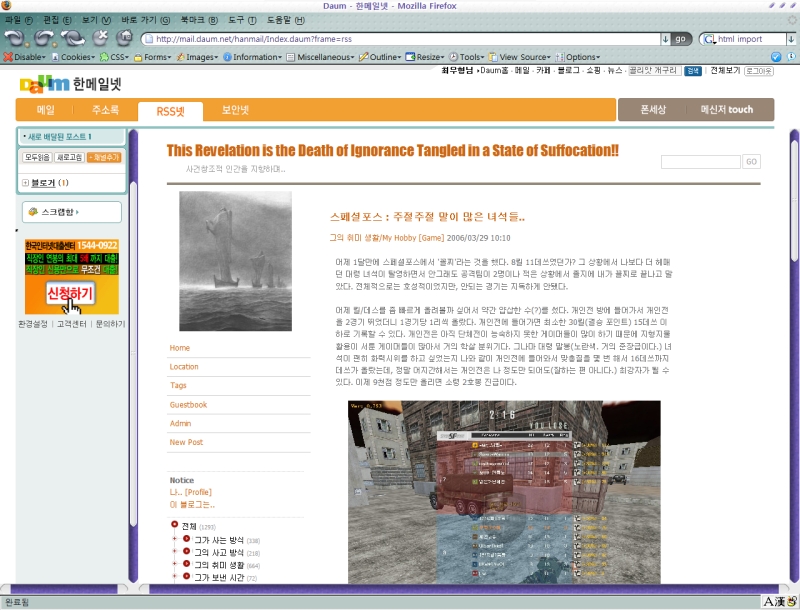Image resolution: width=800 pixels, height=610 pixels.
Task: Switch to the 보안넷 tab
Action: tap(235, 110)
